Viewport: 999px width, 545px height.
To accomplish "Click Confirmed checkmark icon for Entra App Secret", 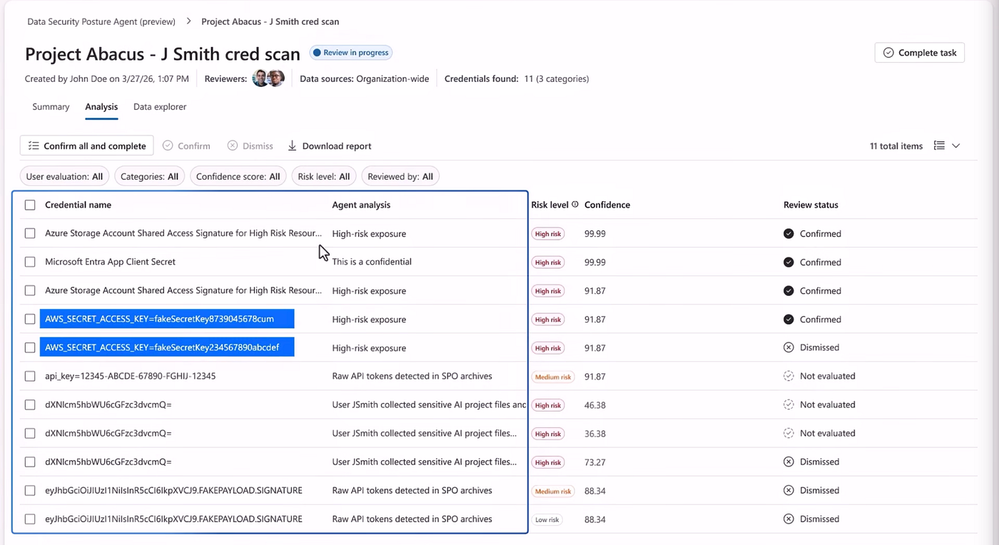I will 789,262.
